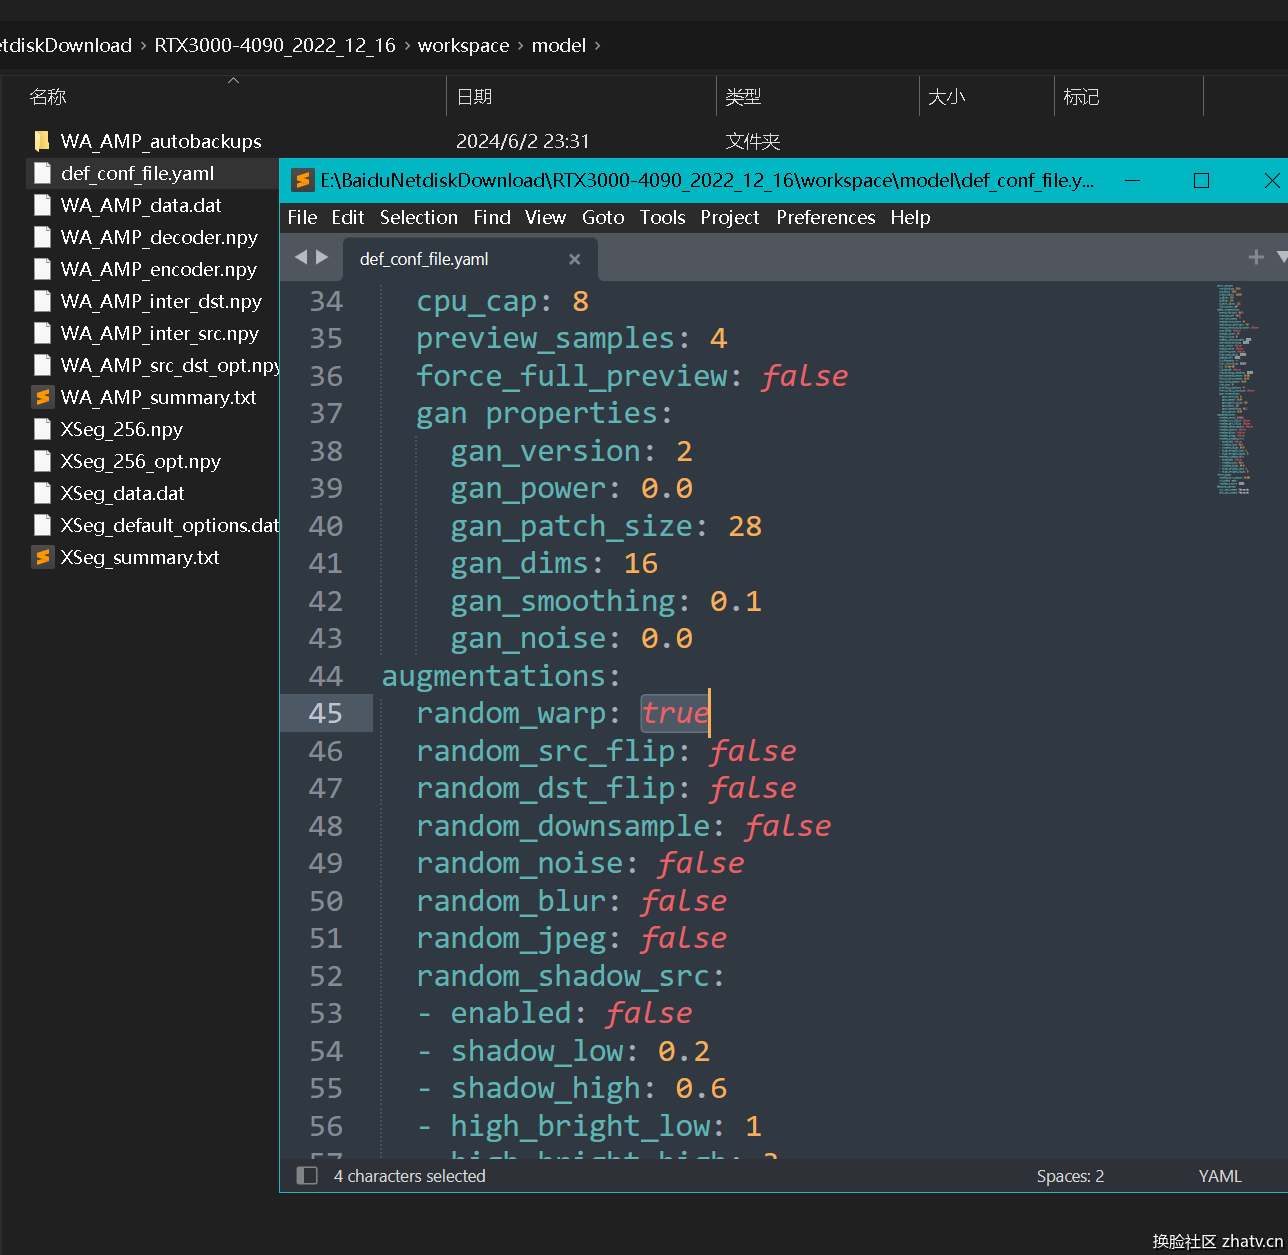Screen dimensions: 1288x1255
Task: Click the false value of force_full_preview
Action: (x=804, y=376)
